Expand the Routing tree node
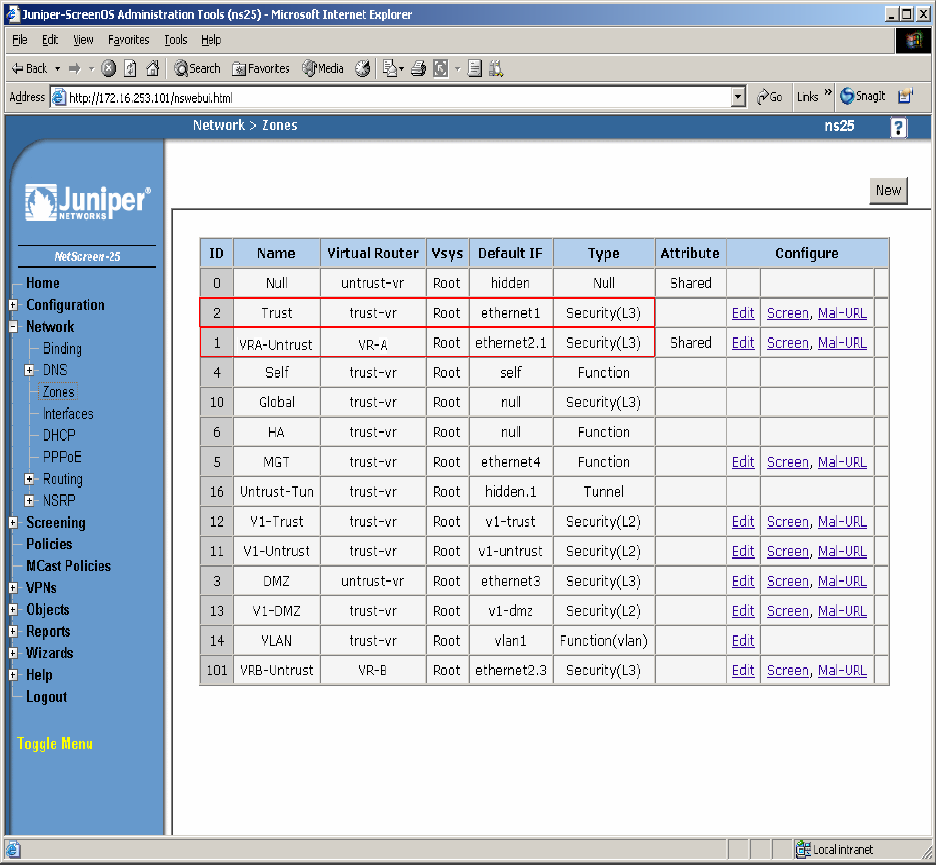The width and height of the screenshot is (936, 865). 29,479
